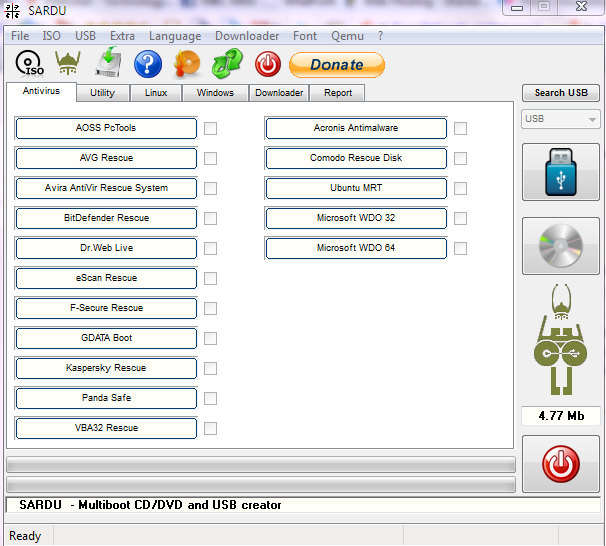Open the question mark menu

coord(380,36)
